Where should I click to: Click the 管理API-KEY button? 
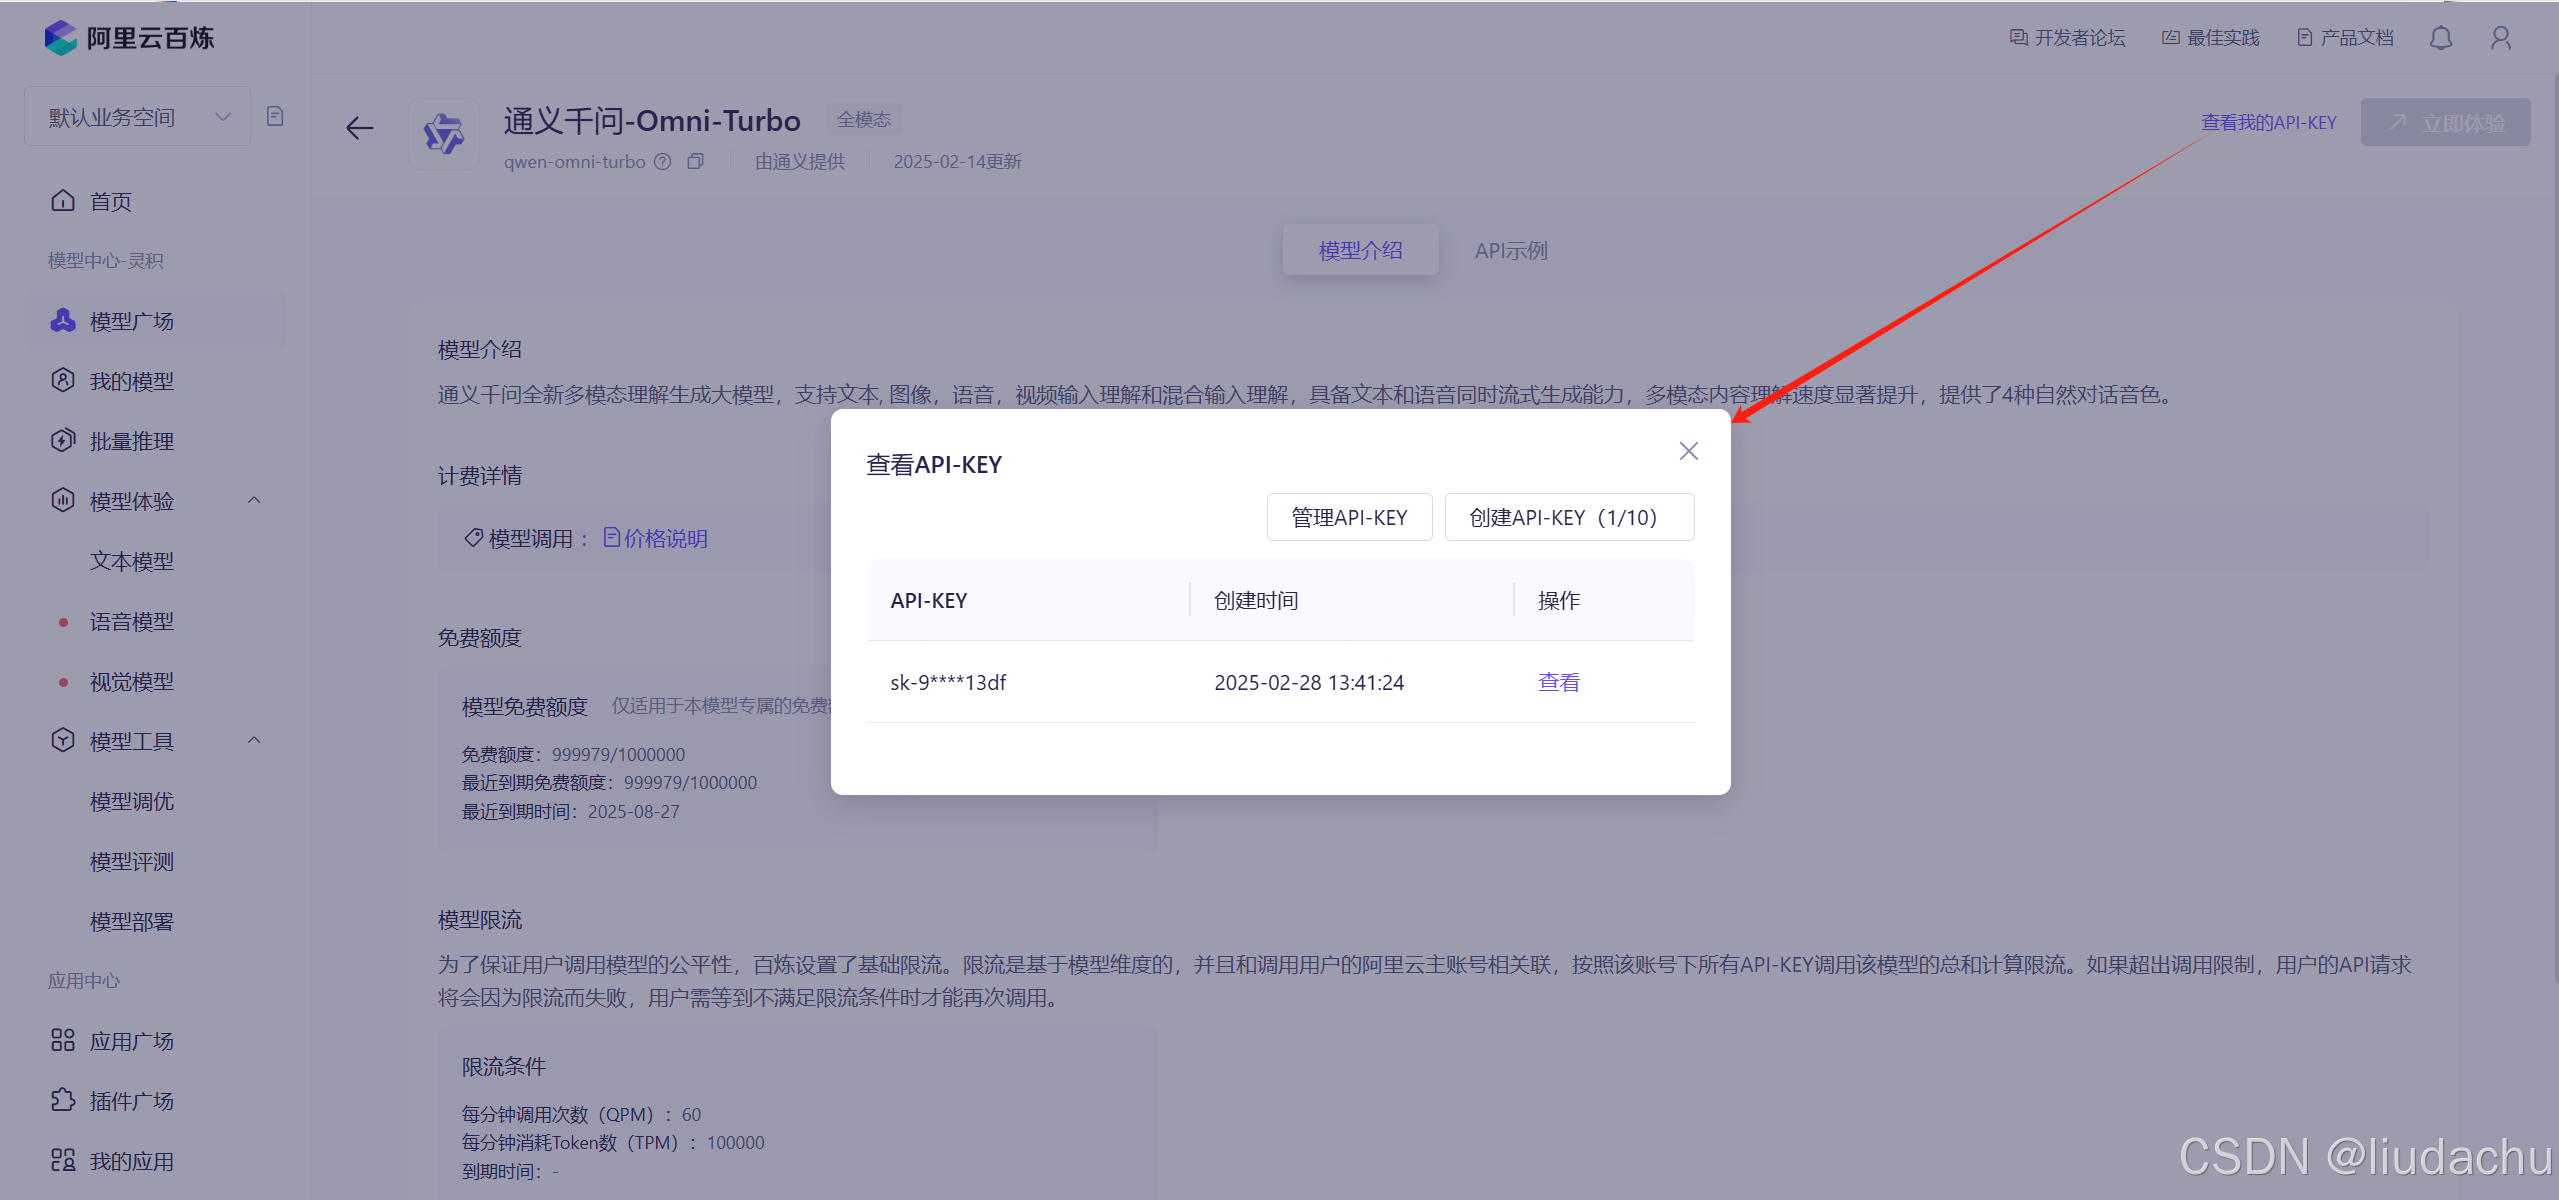pos(1349,517)
